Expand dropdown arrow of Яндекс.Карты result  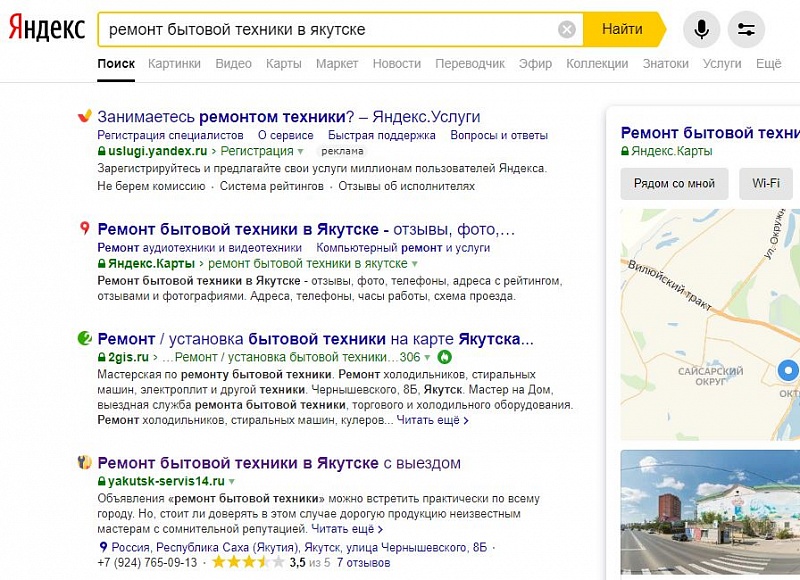pyautogui.click(x=414, y=264)
